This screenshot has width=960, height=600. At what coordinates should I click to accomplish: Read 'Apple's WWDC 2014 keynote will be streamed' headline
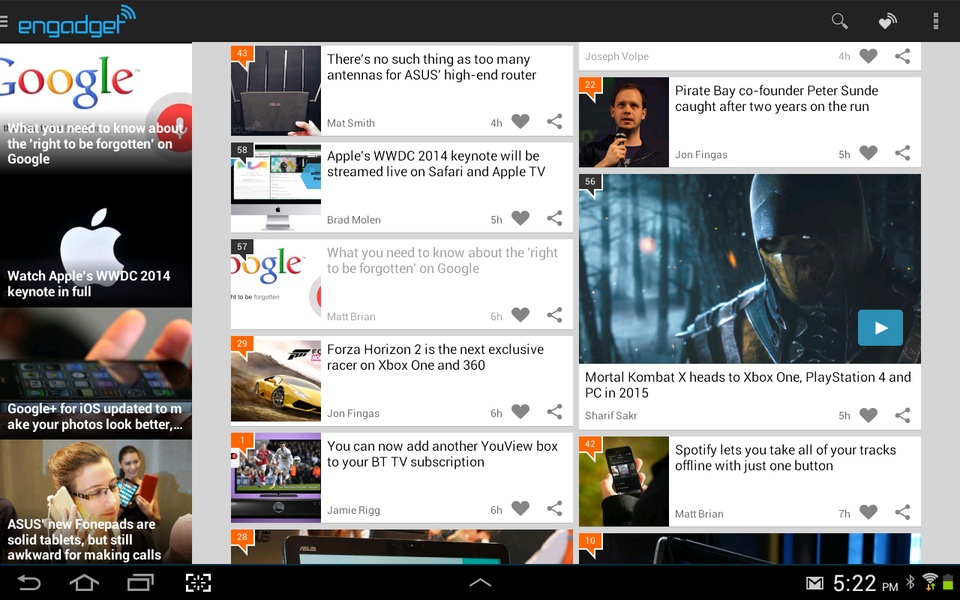tap(436, 164)
